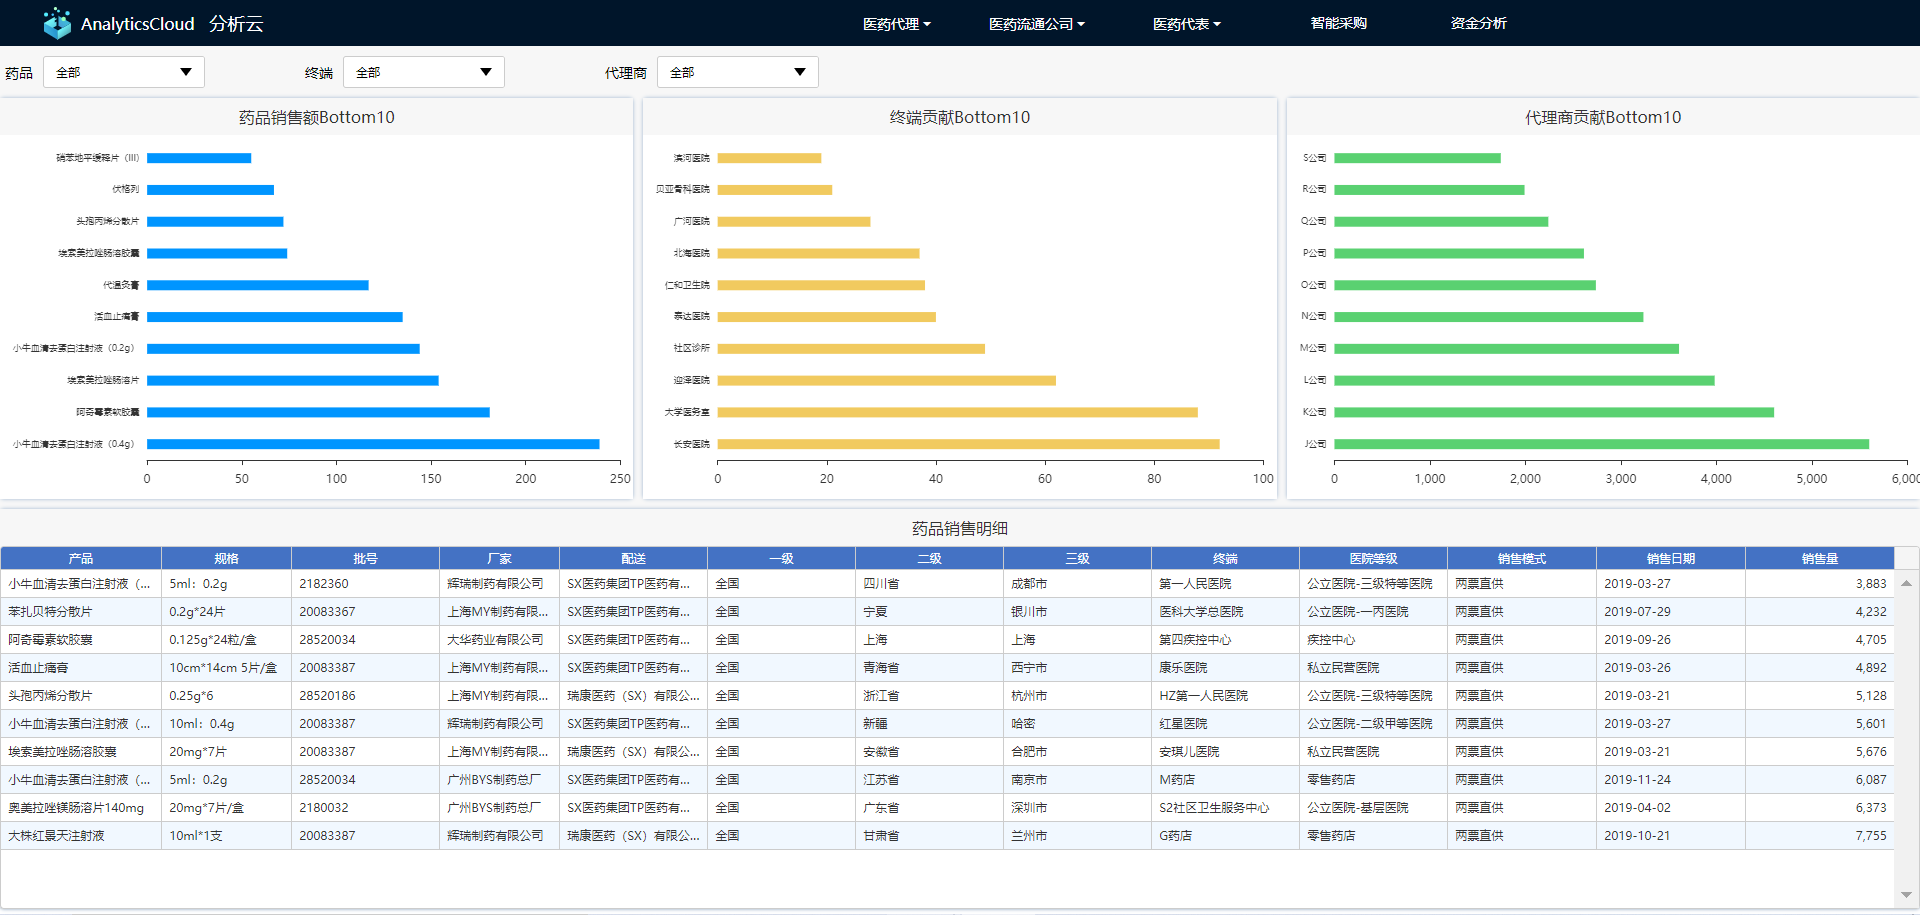
Task: Click the 销售模式 column header
Action: [1522, 558]
